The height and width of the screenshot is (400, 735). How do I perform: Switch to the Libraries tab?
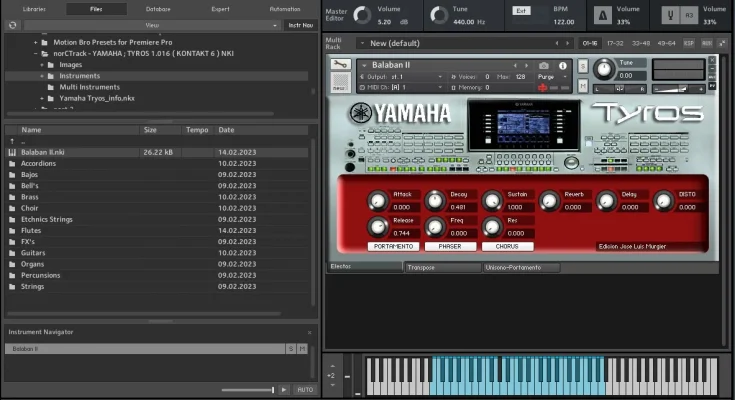(34, 8)
